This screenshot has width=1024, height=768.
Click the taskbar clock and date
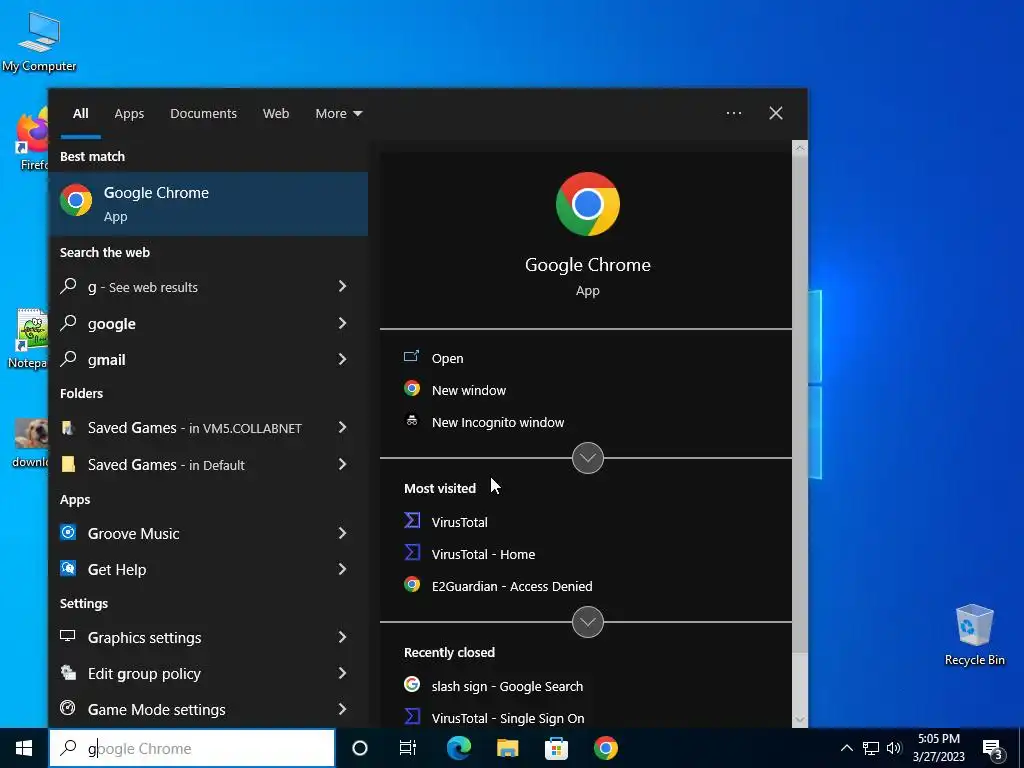pos(938,748)
